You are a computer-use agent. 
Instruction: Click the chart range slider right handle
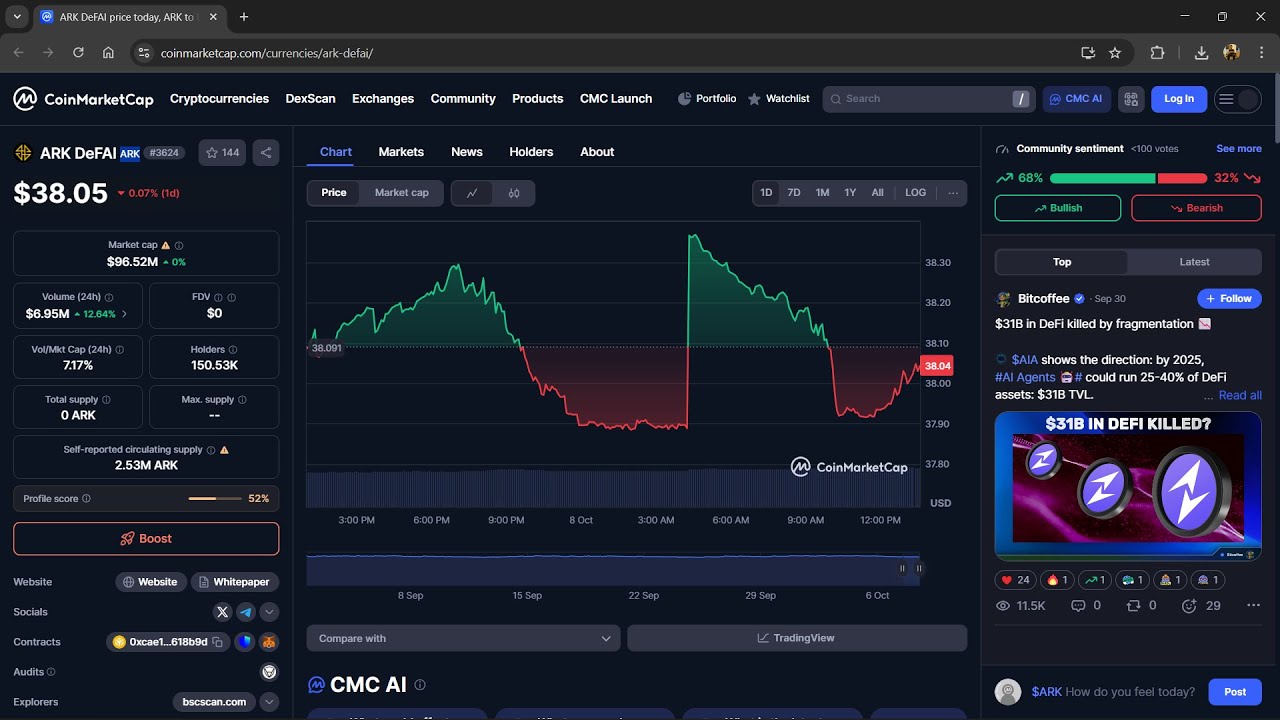pos(919,568)
